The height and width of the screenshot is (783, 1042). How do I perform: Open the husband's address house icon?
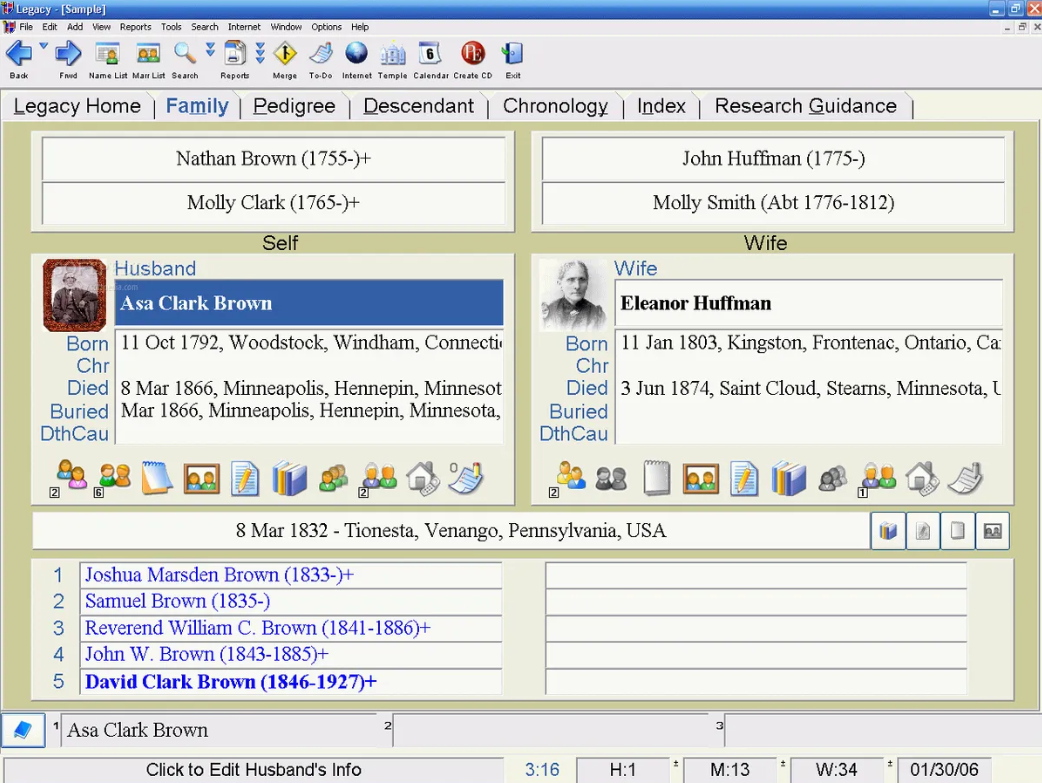[x=423, y=477]
